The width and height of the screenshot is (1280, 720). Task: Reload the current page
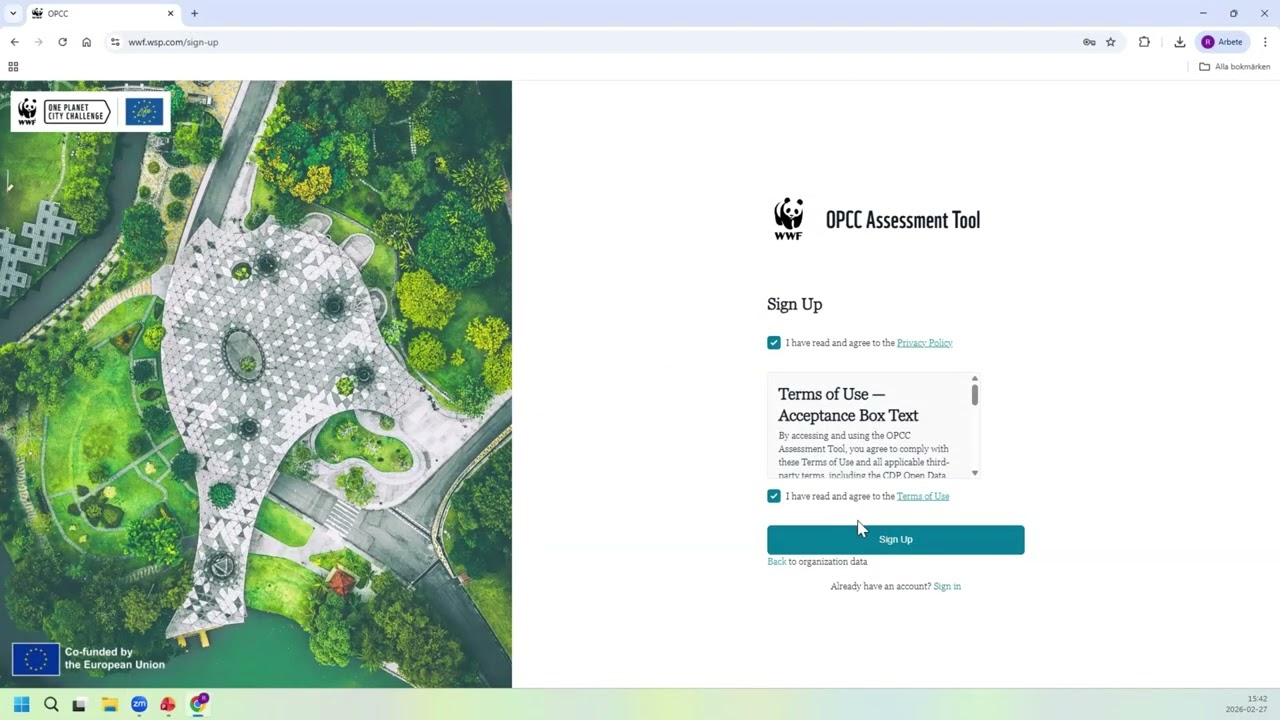(62, 42)
